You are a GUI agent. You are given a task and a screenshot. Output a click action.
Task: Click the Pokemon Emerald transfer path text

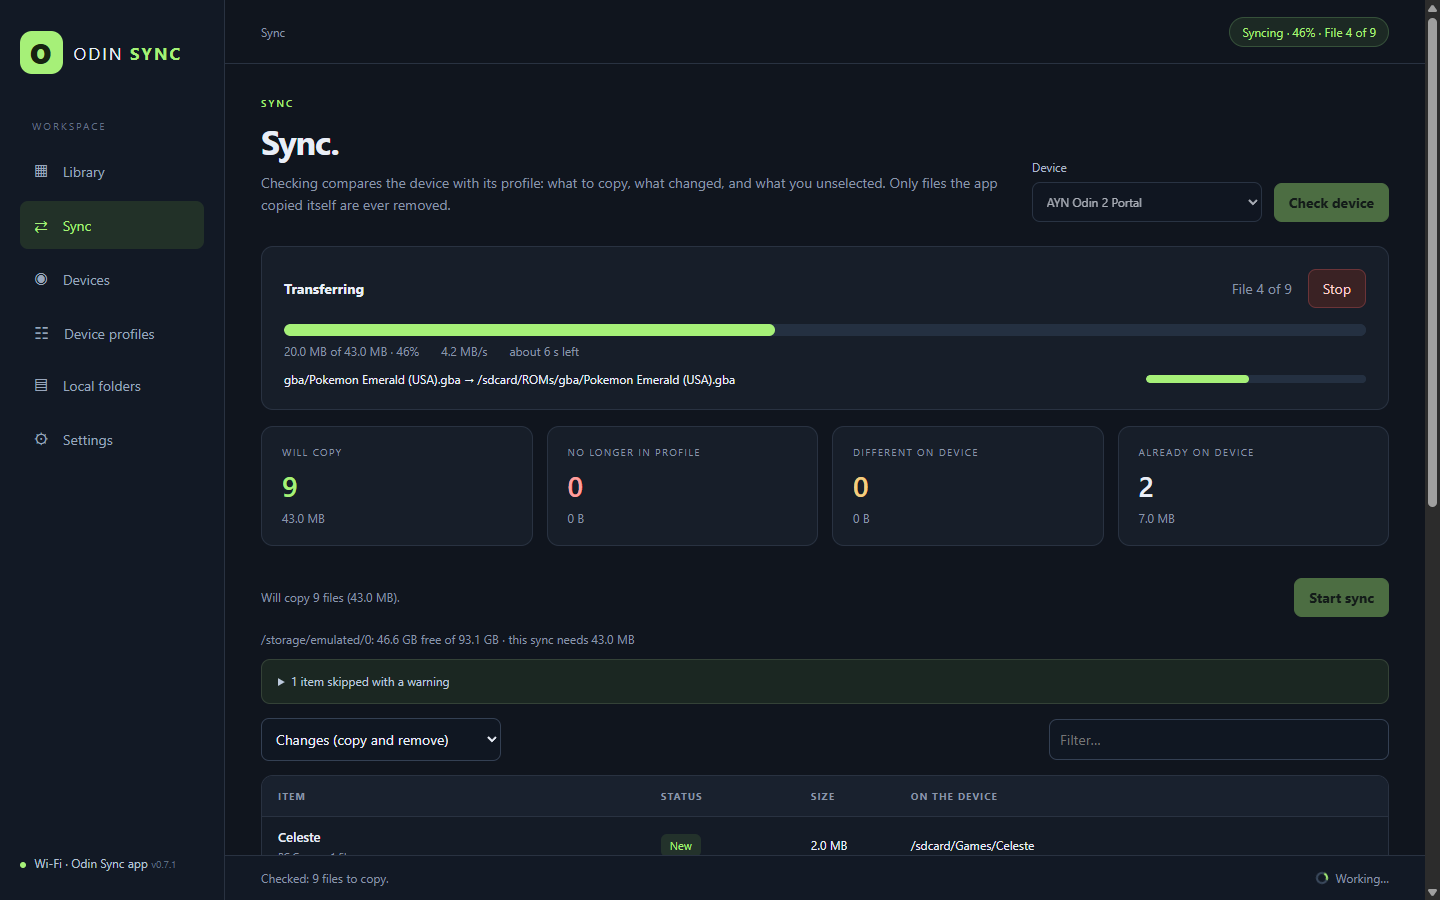pos(509,380)
